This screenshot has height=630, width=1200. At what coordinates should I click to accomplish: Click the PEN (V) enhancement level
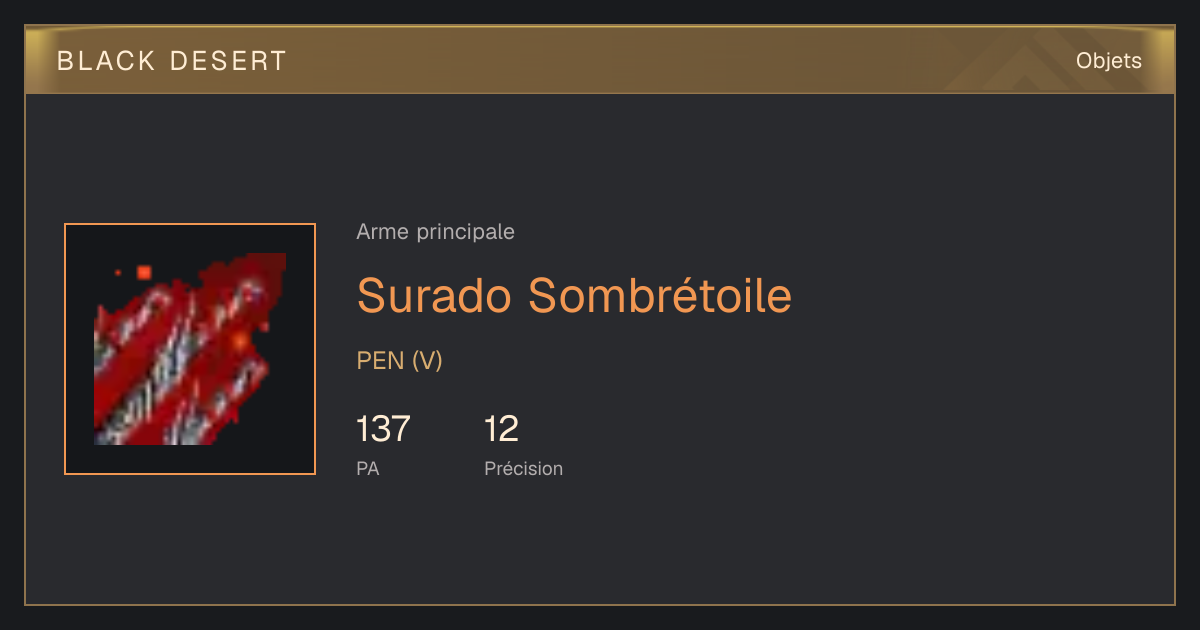[x=399, y=361]
